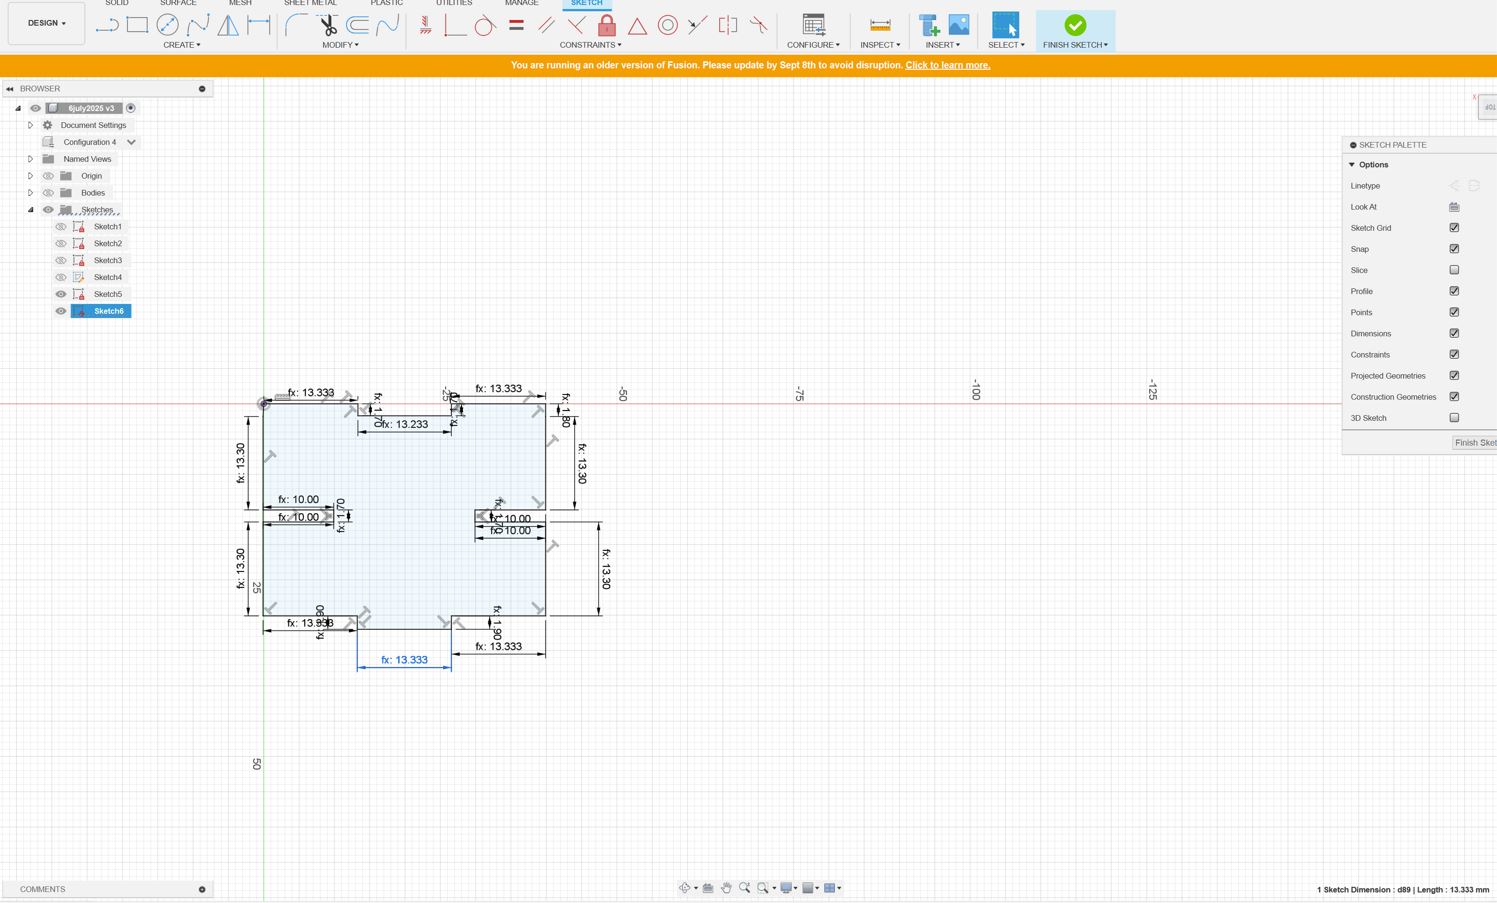
Task: Apply the Midpoint triangle constraint
Action: [637, 25]
